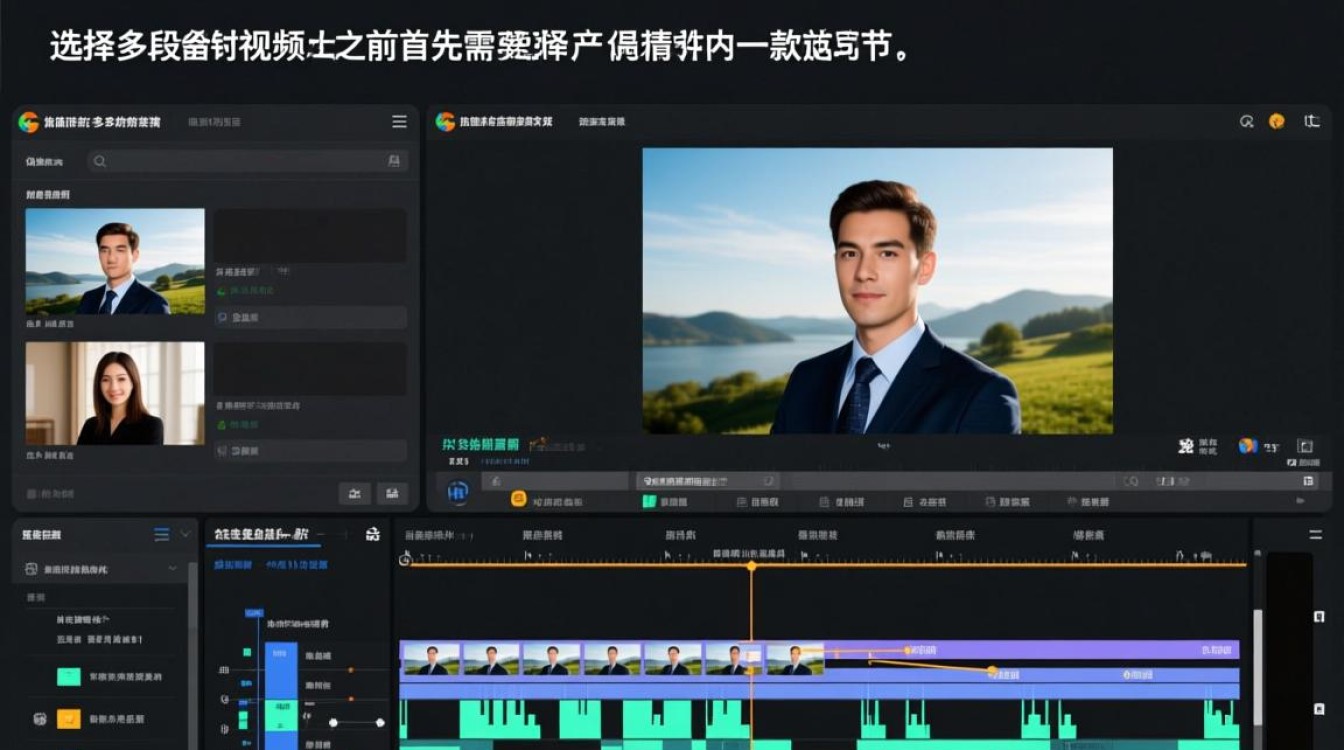The image size is (1344, 750).
Task: Click round blue button at preview bar left
Action: 458,491
